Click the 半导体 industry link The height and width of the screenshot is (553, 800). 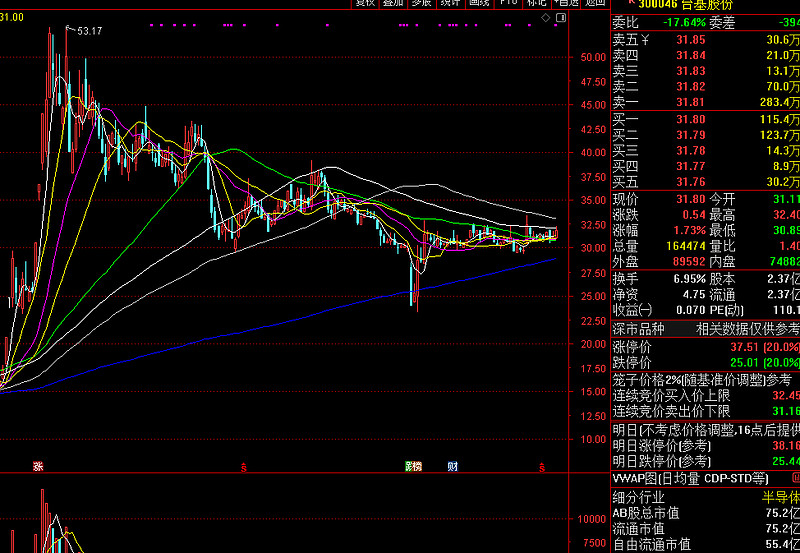781,497
